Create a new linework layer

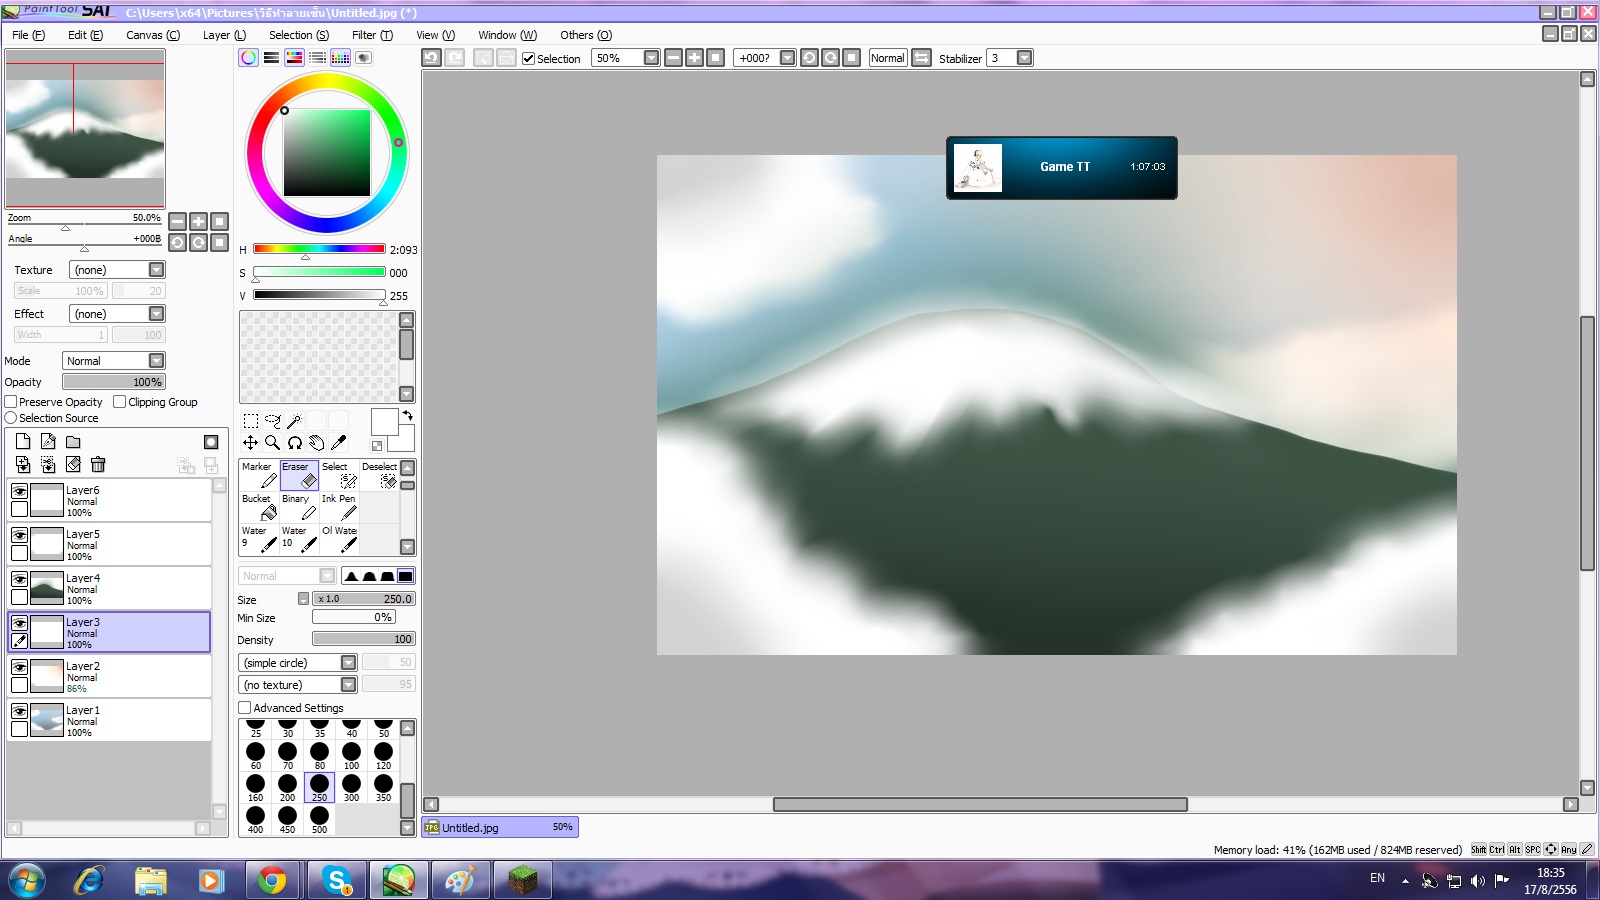click(48, 442)
